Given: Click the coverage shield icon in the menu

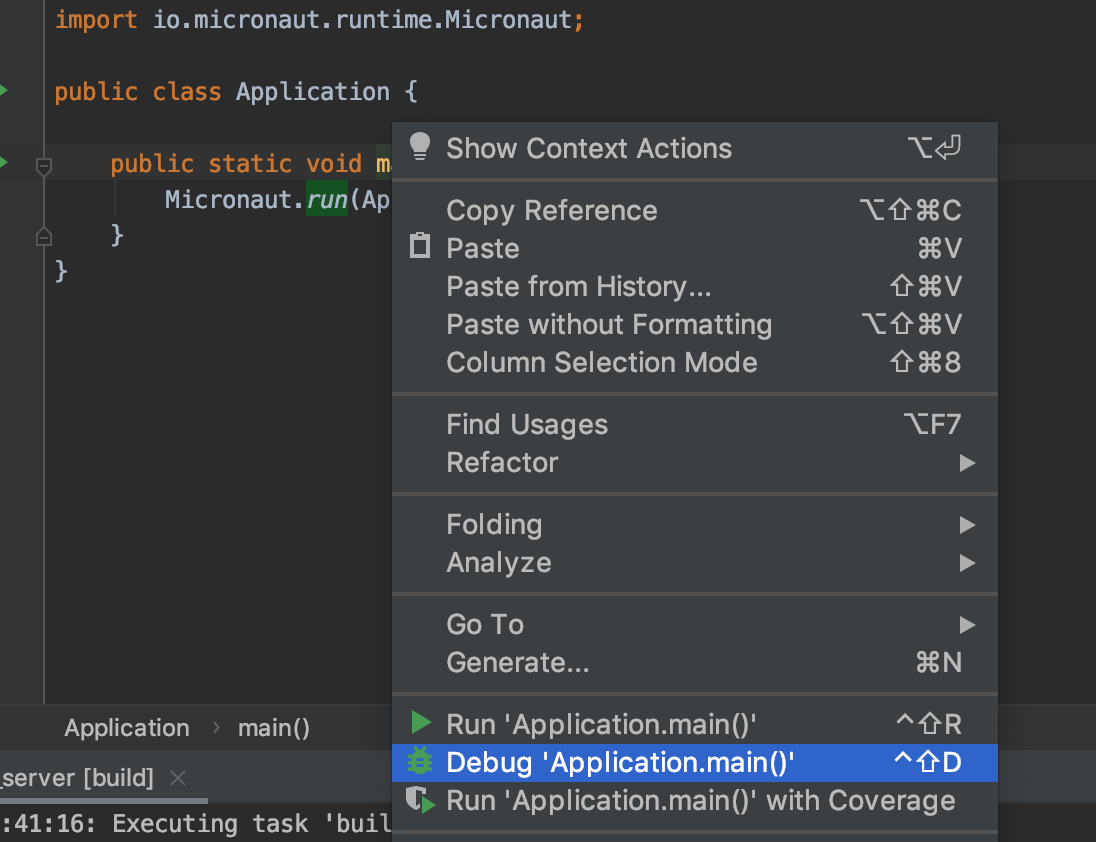Looking at the screenshot, I should (421, 800).
